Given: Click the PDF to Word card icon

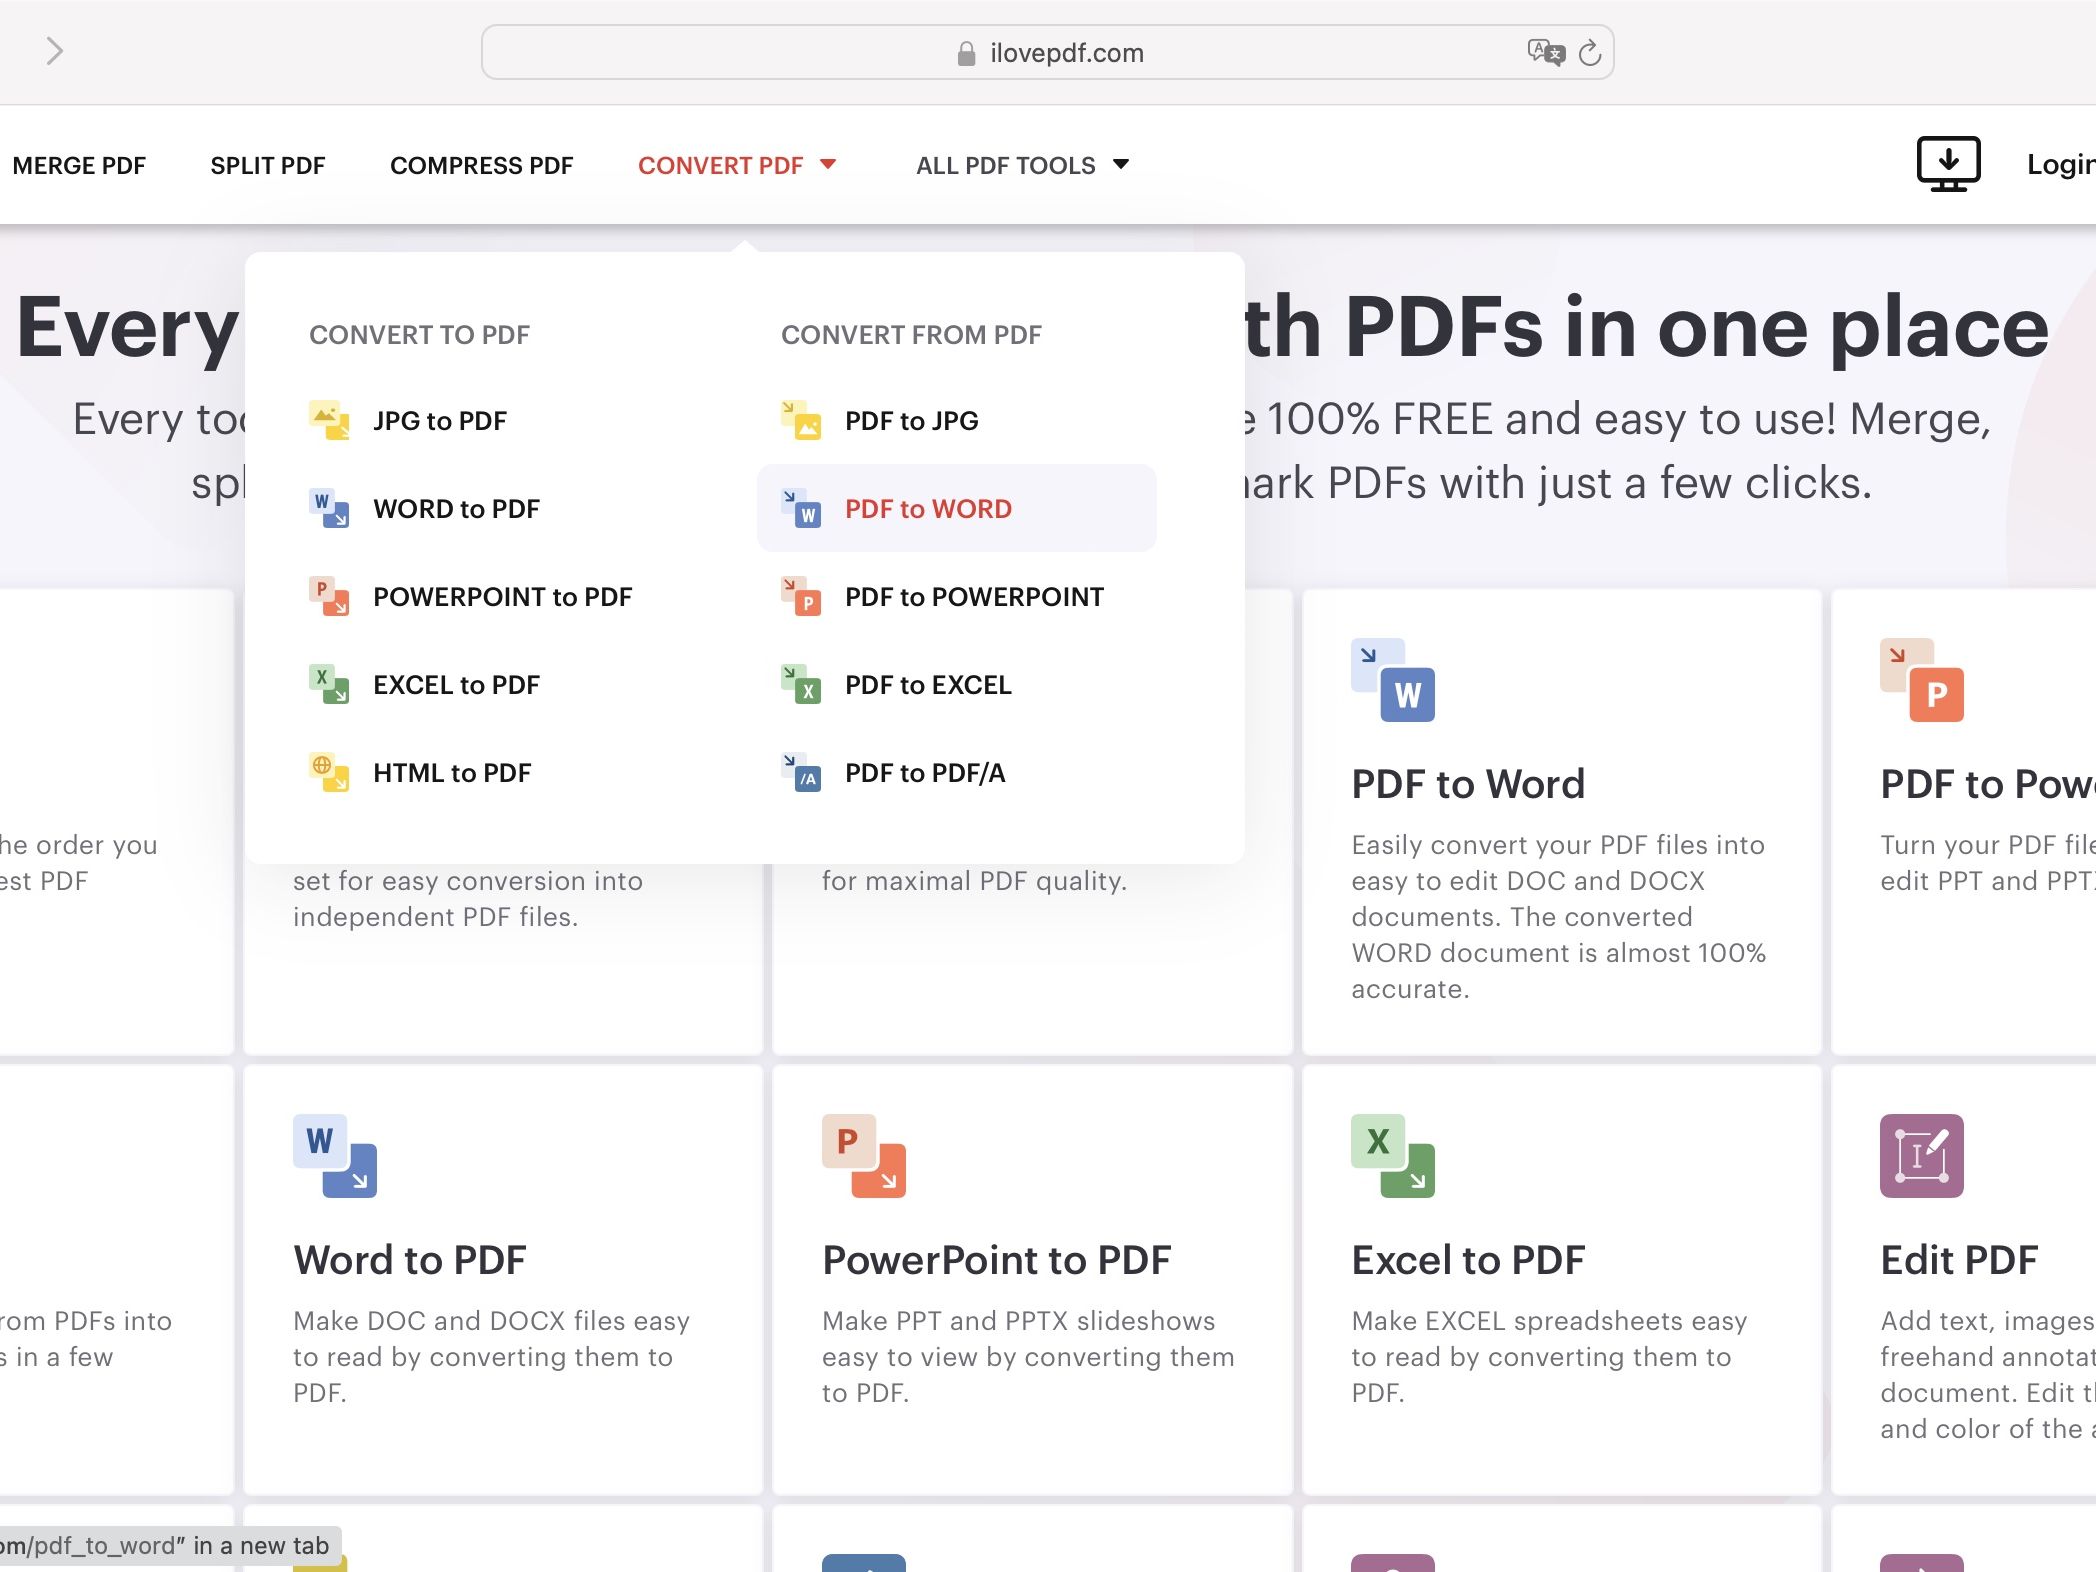Looking at the screenshot, I should tap(1392, 680).
